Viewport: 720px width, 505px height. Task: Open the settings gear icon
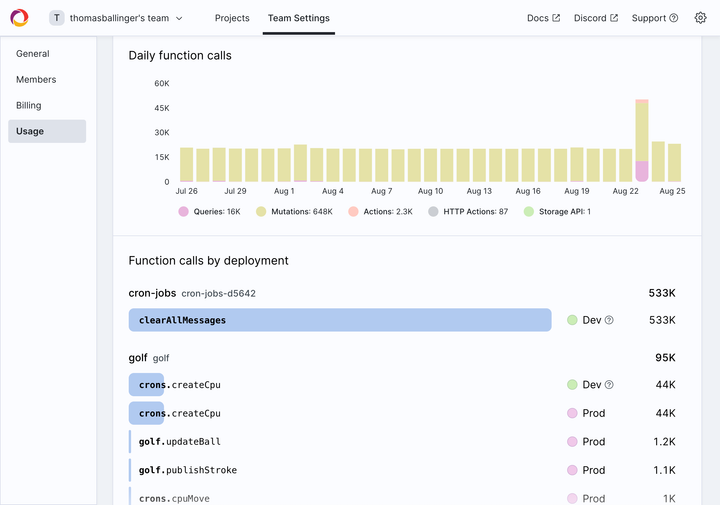(700, 18)
